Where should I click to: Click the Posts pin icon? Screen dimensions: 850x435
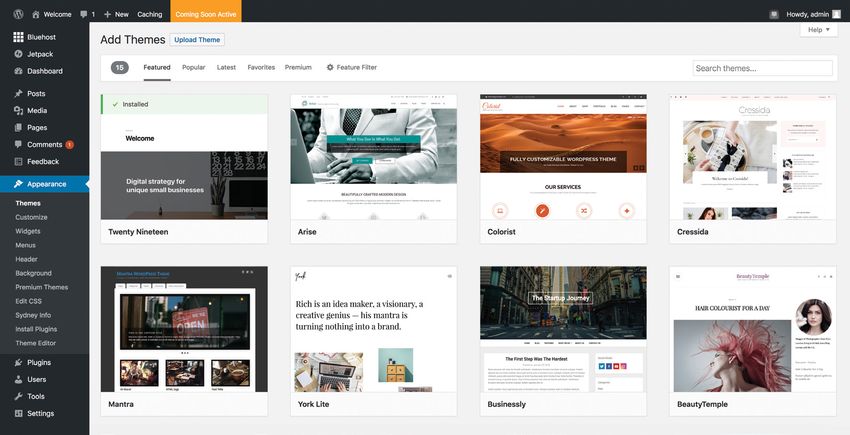pos(18,93)
